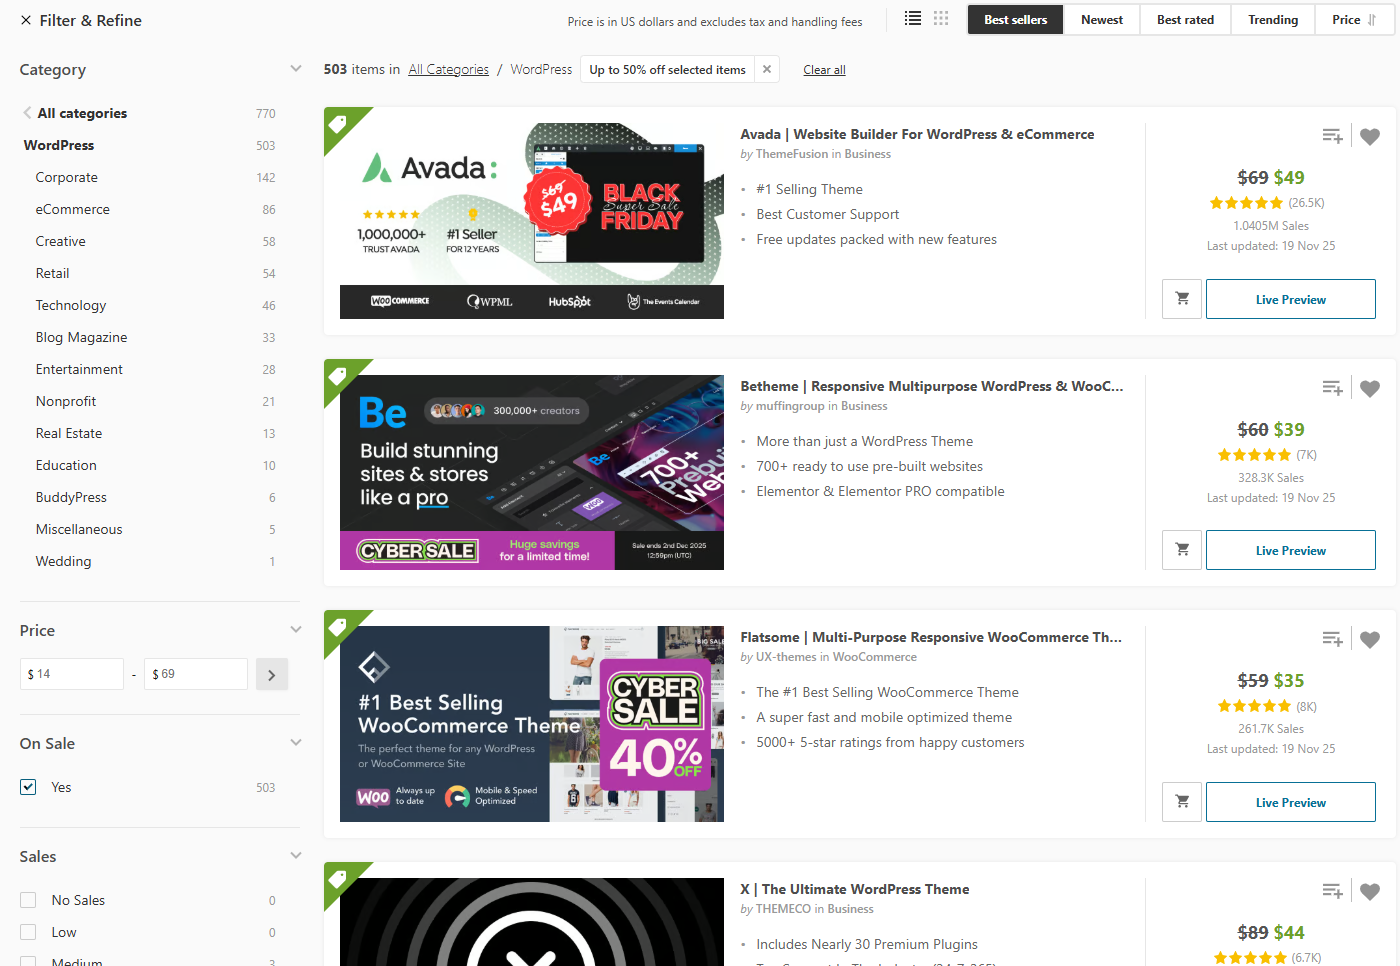Image resolution: width=1400 pixels, height=966 pixels.
Task: Switch sorting to Best rated
Action: 1185,18
